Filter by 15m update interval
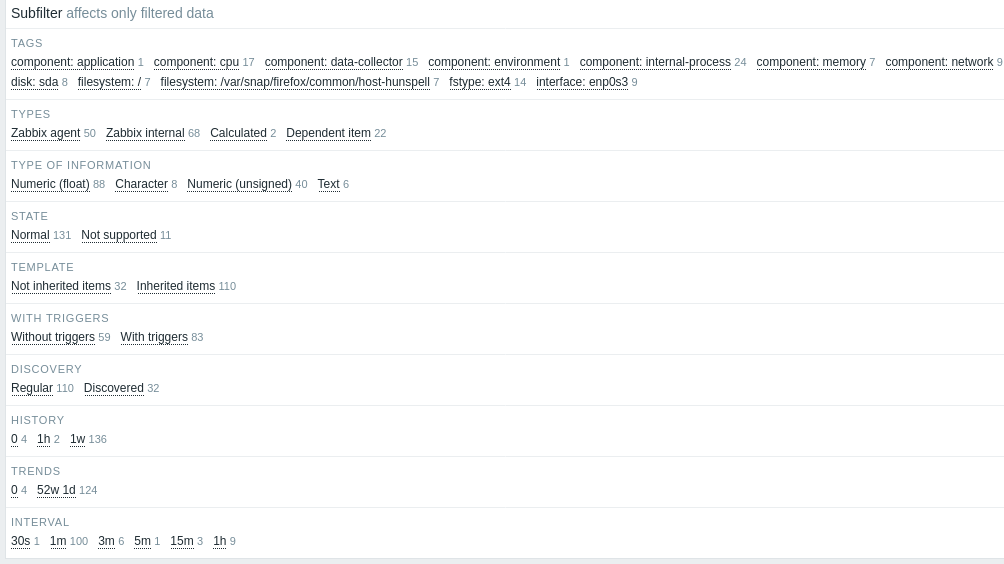Image resolution: width=1004 pixels, height=564 pixels. pyautogui.click(x=182, y=541)
